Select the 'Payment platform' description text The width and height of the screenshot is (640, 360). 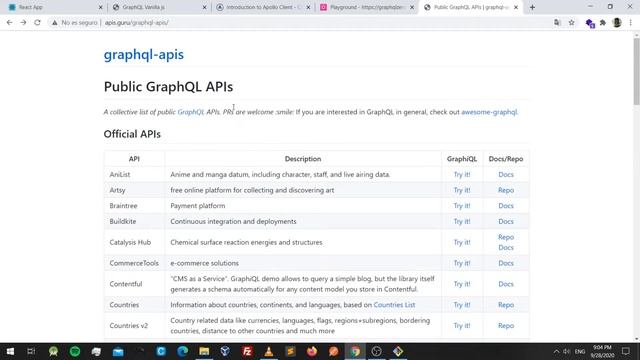tap(198, 206)
